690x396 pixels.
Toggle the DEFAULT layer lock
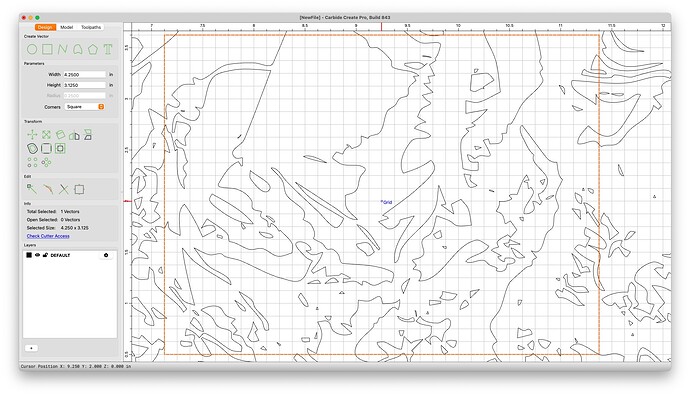click(x=45, y=255)
